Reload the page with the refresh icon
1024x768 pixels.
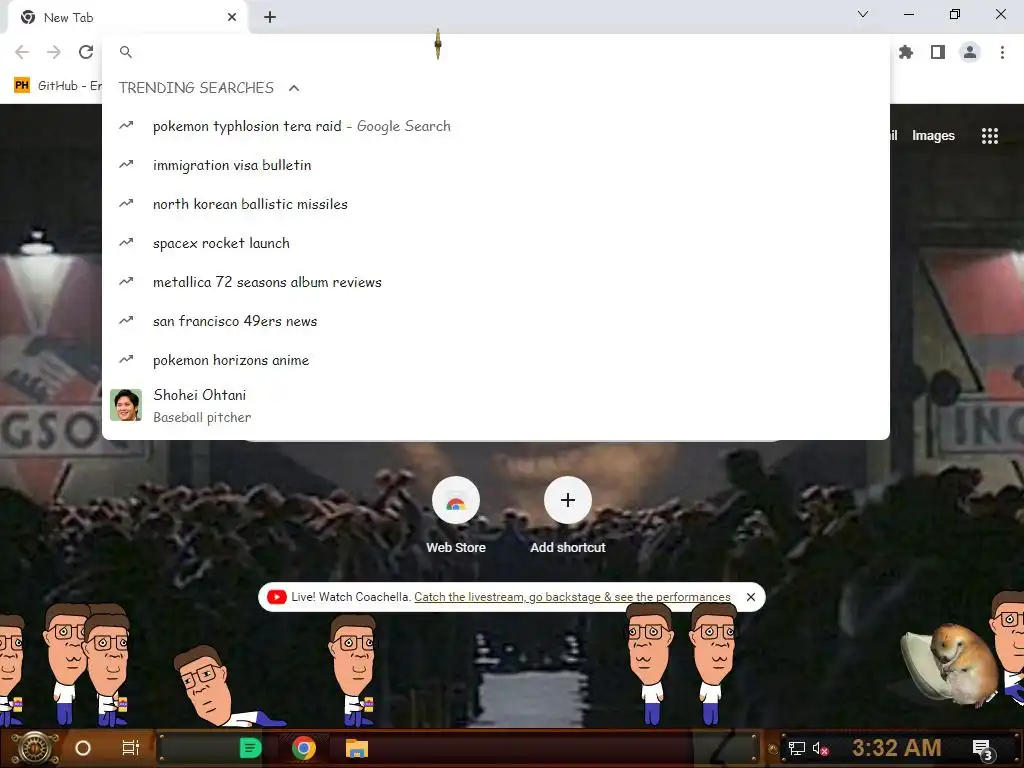click(x=86, y=52)
